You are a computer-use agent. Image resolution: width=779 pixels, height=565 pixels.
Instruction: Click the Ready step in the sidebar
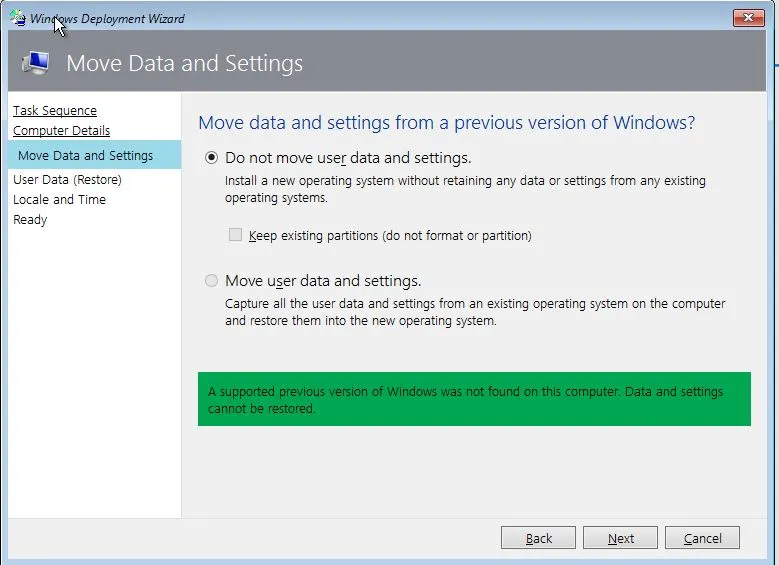point(30,220)
